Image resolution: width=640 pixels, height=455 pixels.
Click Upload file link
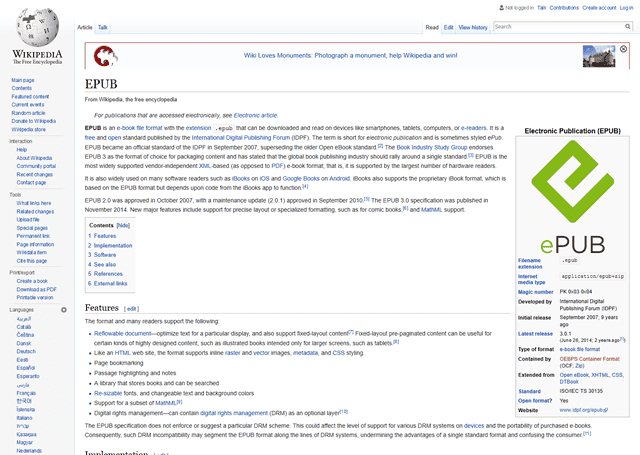28,220
